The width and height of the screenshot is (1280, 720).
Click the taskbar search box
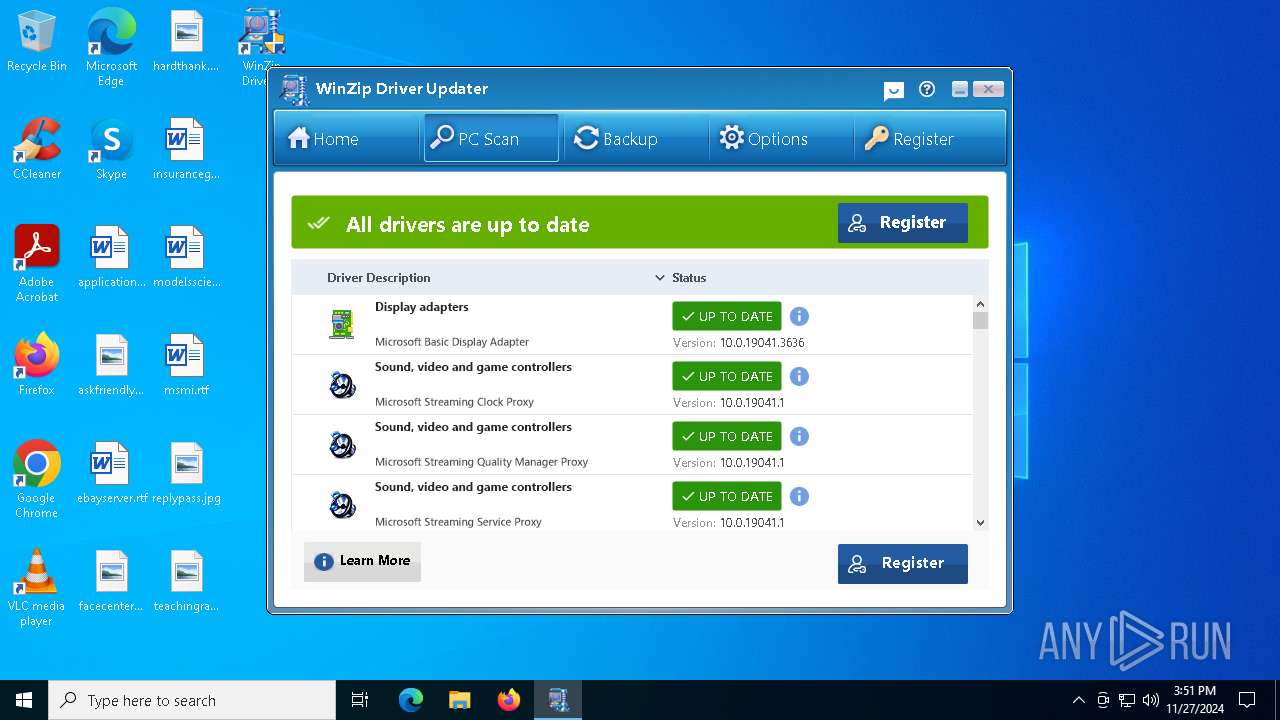click(192, 700)
